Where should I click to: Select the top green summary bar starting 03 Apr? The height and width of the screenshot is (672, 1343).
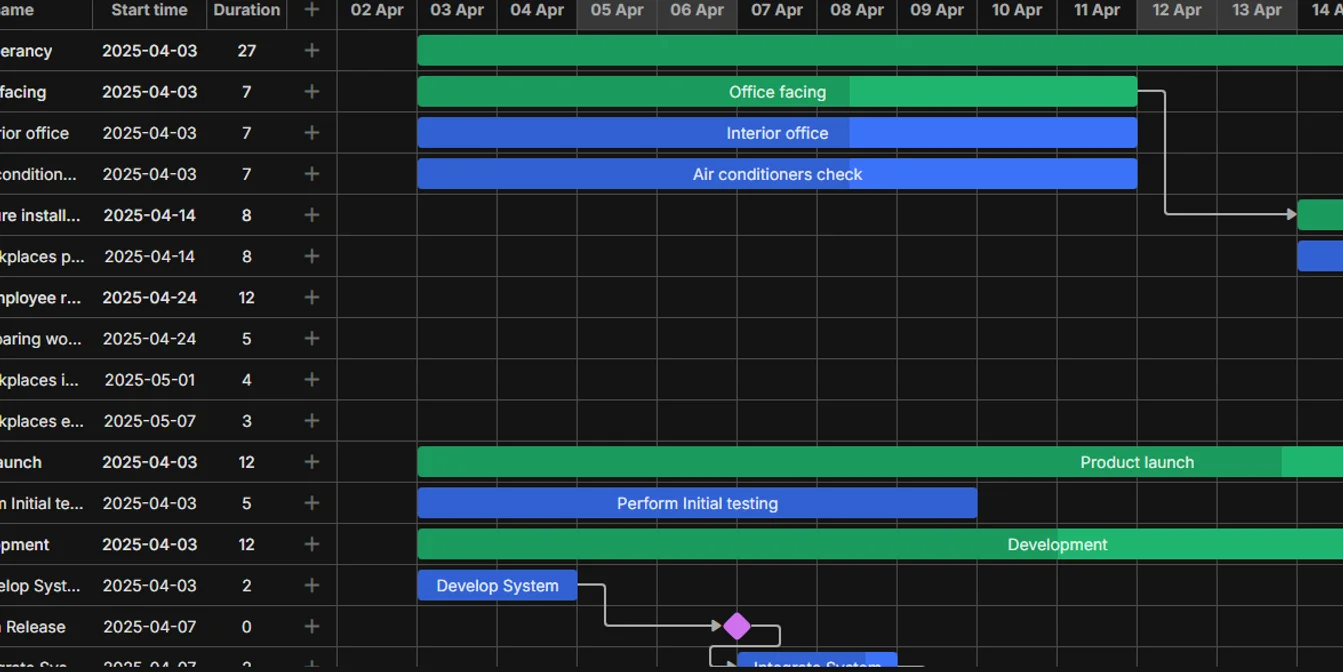[880, 51]
